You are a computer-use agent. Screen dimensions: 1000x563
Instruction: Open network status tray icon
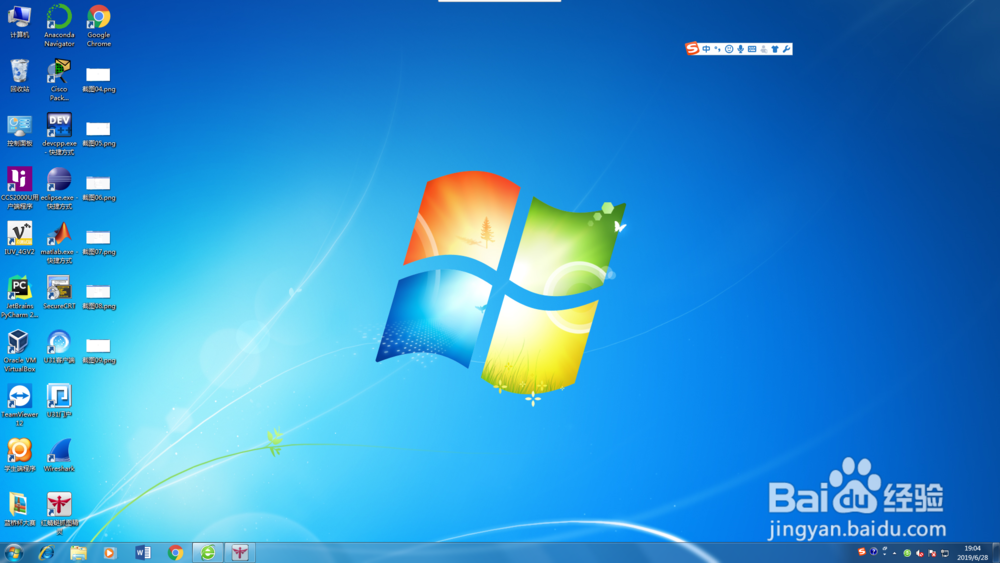pyautogui.click(x=945, y=553)
